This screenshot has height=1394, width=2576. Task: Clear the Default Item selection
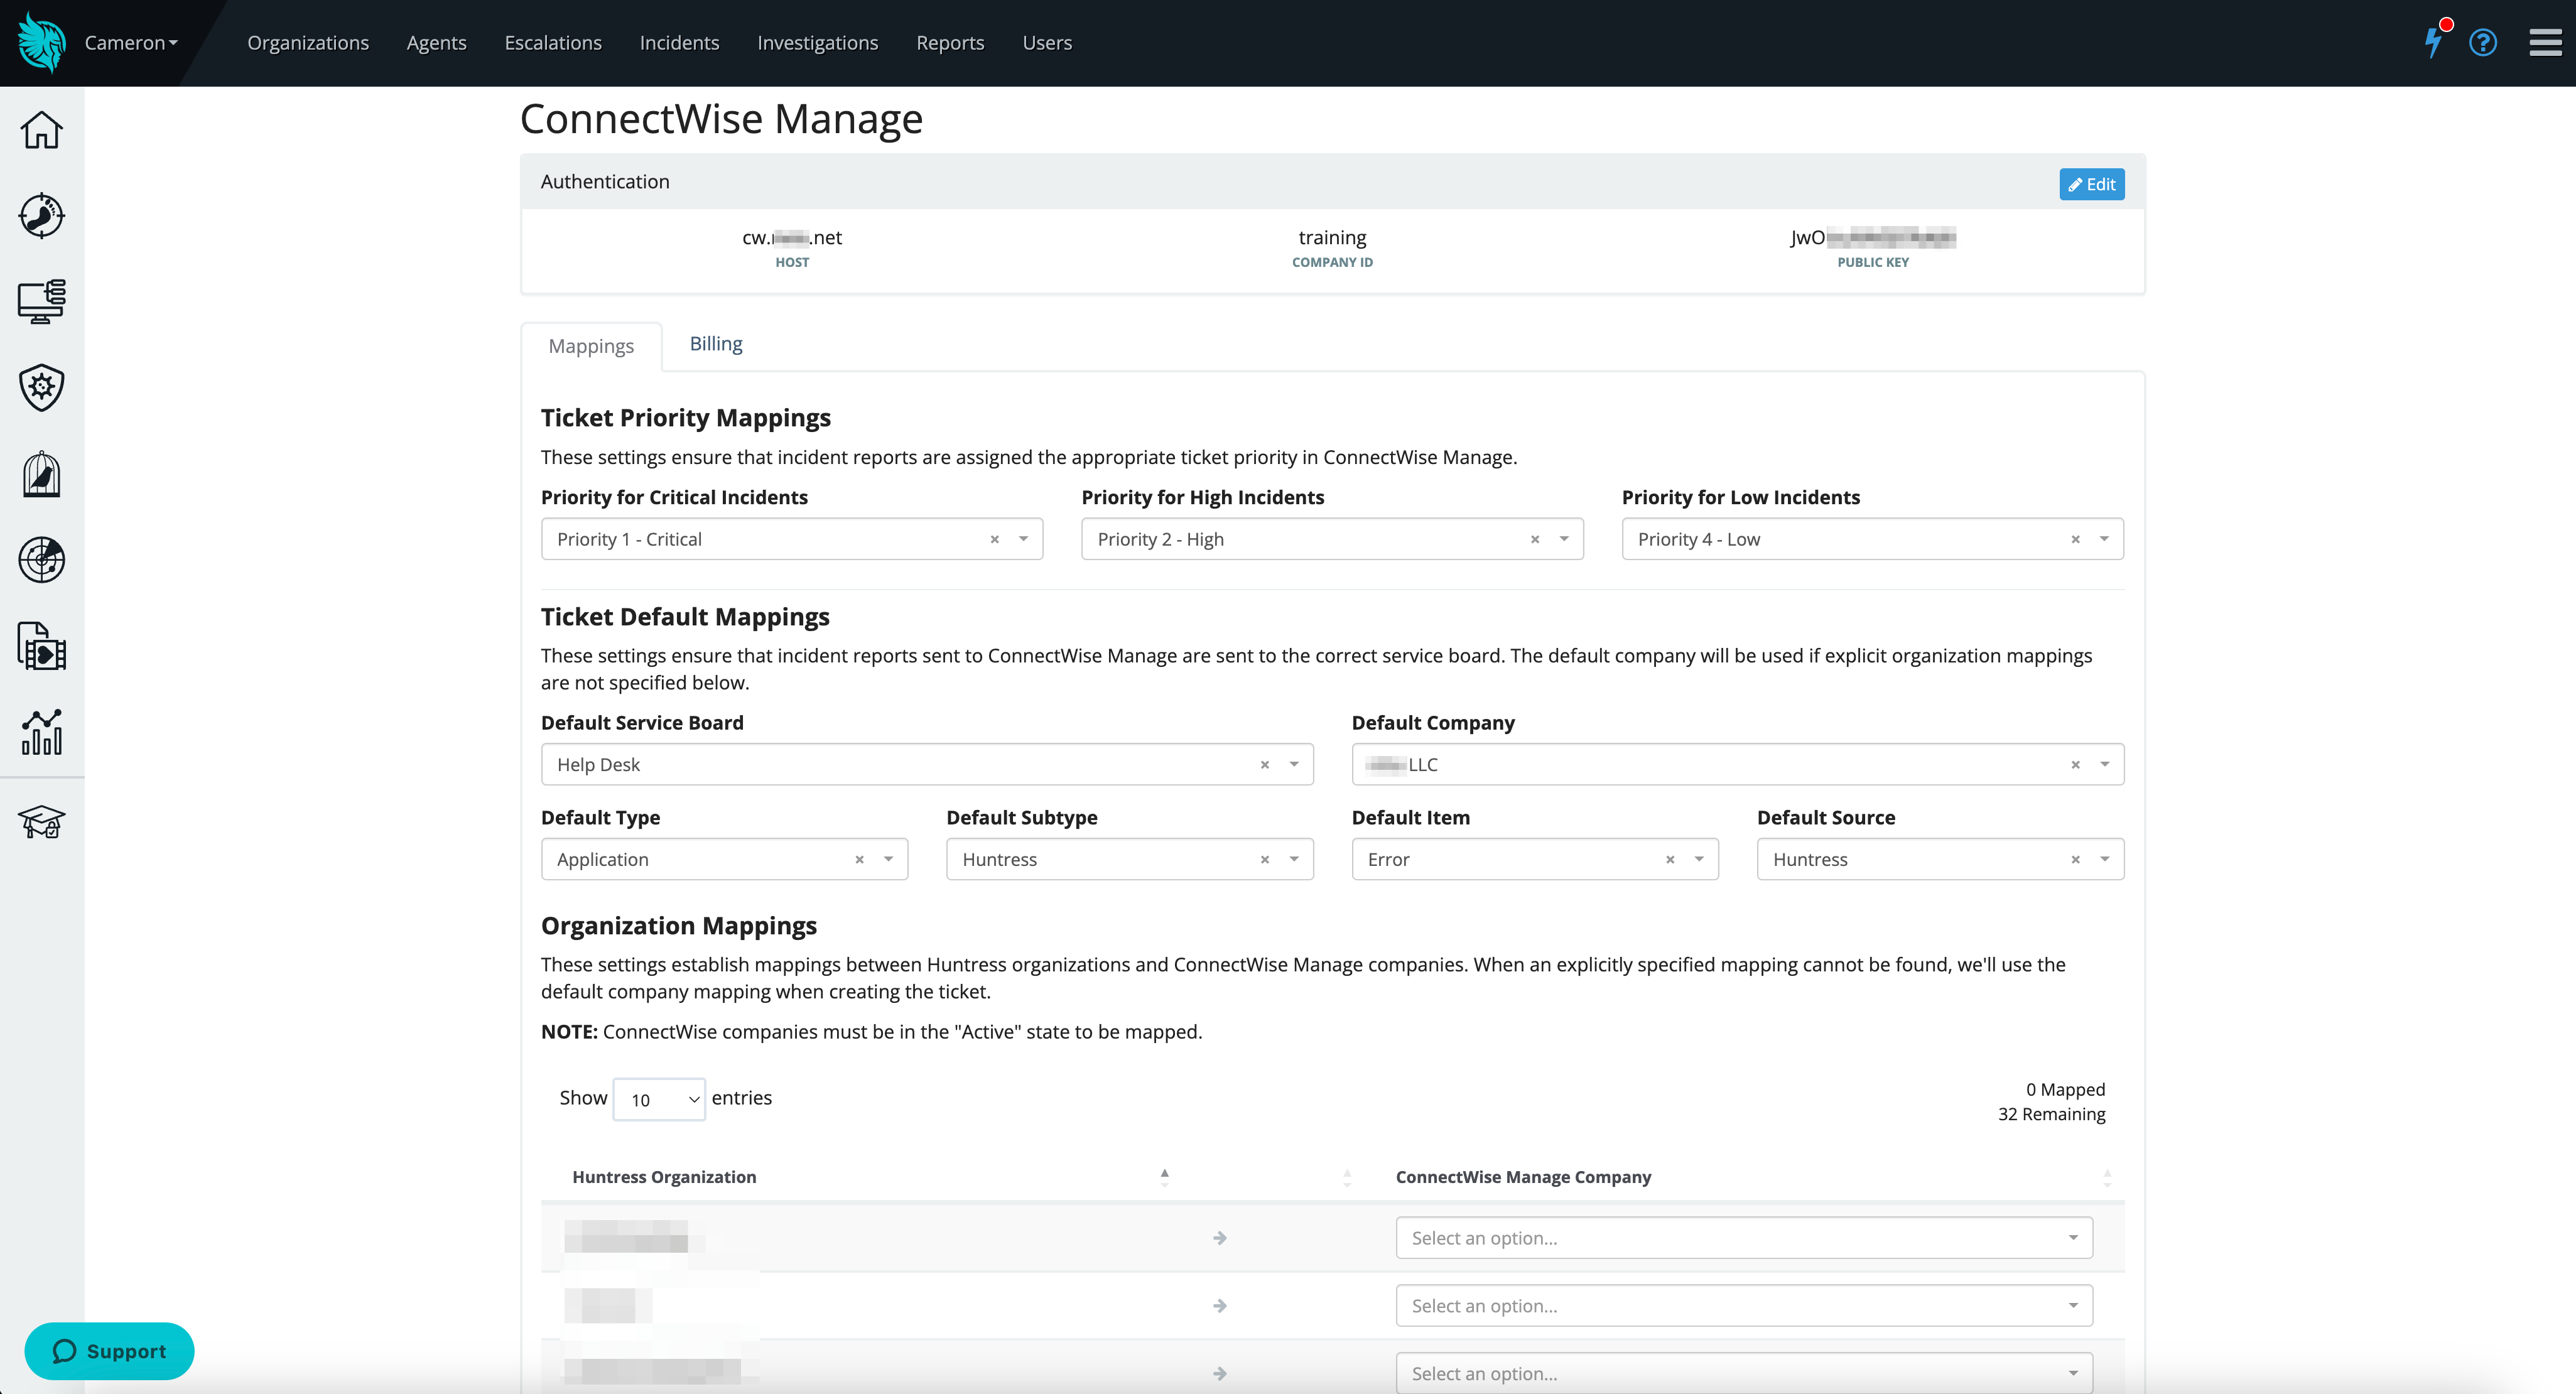click(1670, 860)
